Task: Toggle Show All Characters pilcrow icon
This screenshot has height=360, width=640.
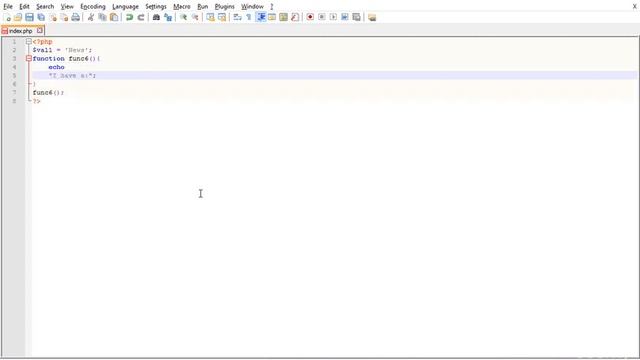Action: [249, 17]
